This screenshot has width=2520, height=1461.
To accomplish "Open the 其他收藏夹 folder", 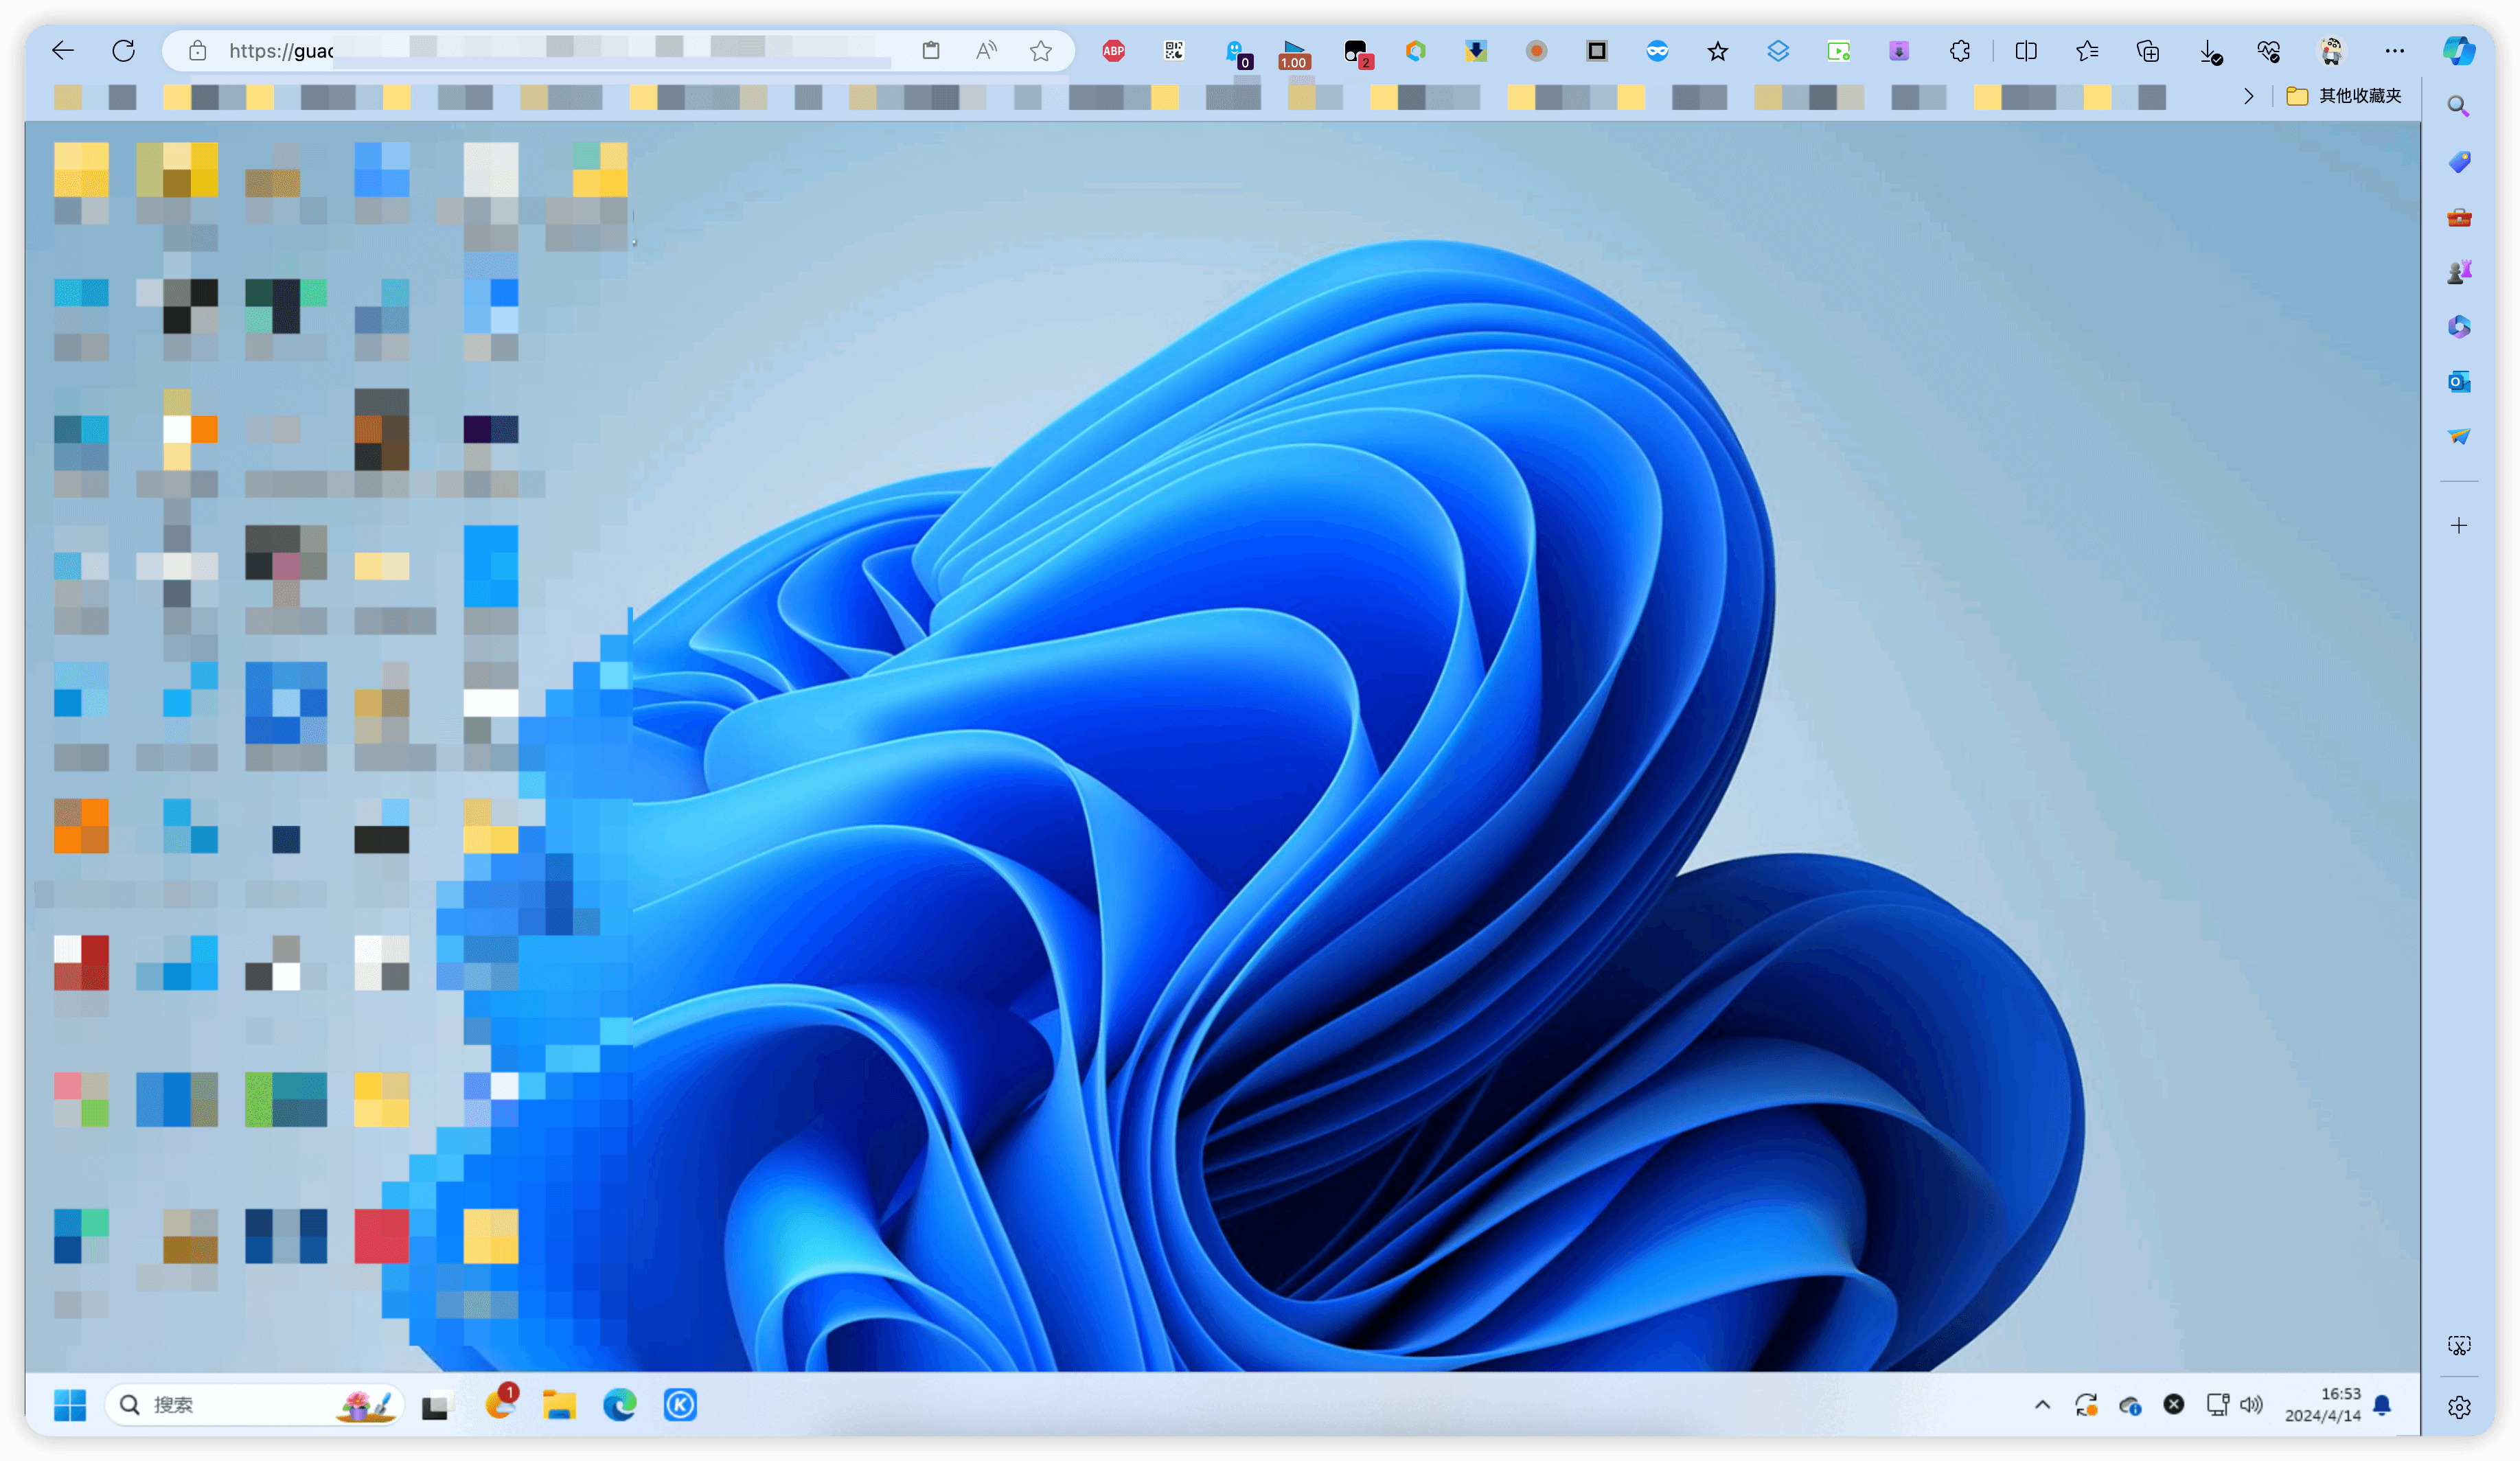I will tap(2344, 96).
